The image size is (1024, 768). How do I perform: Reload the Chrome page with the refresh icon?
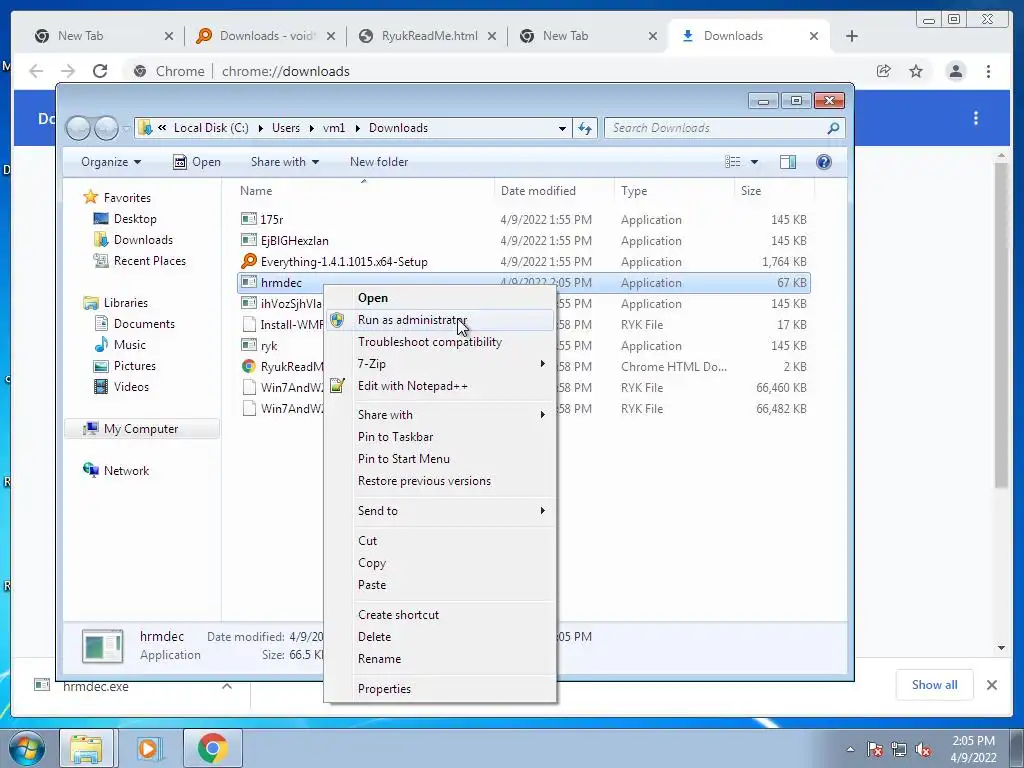[100, 71]
